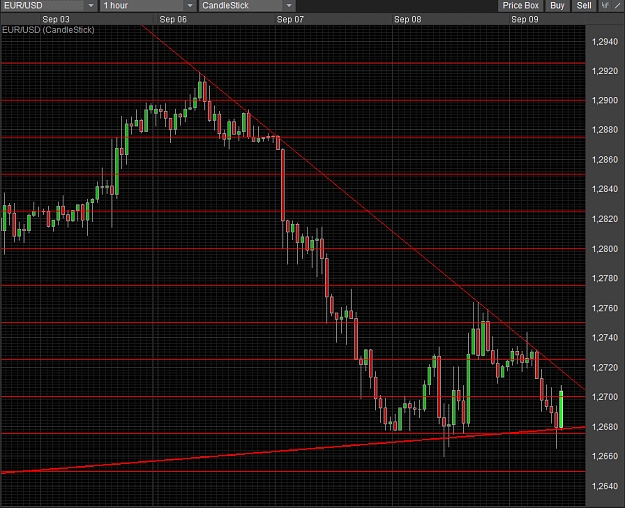Screen dimensions: 625x508
Task: Click the Buy button
Action: 557,6
